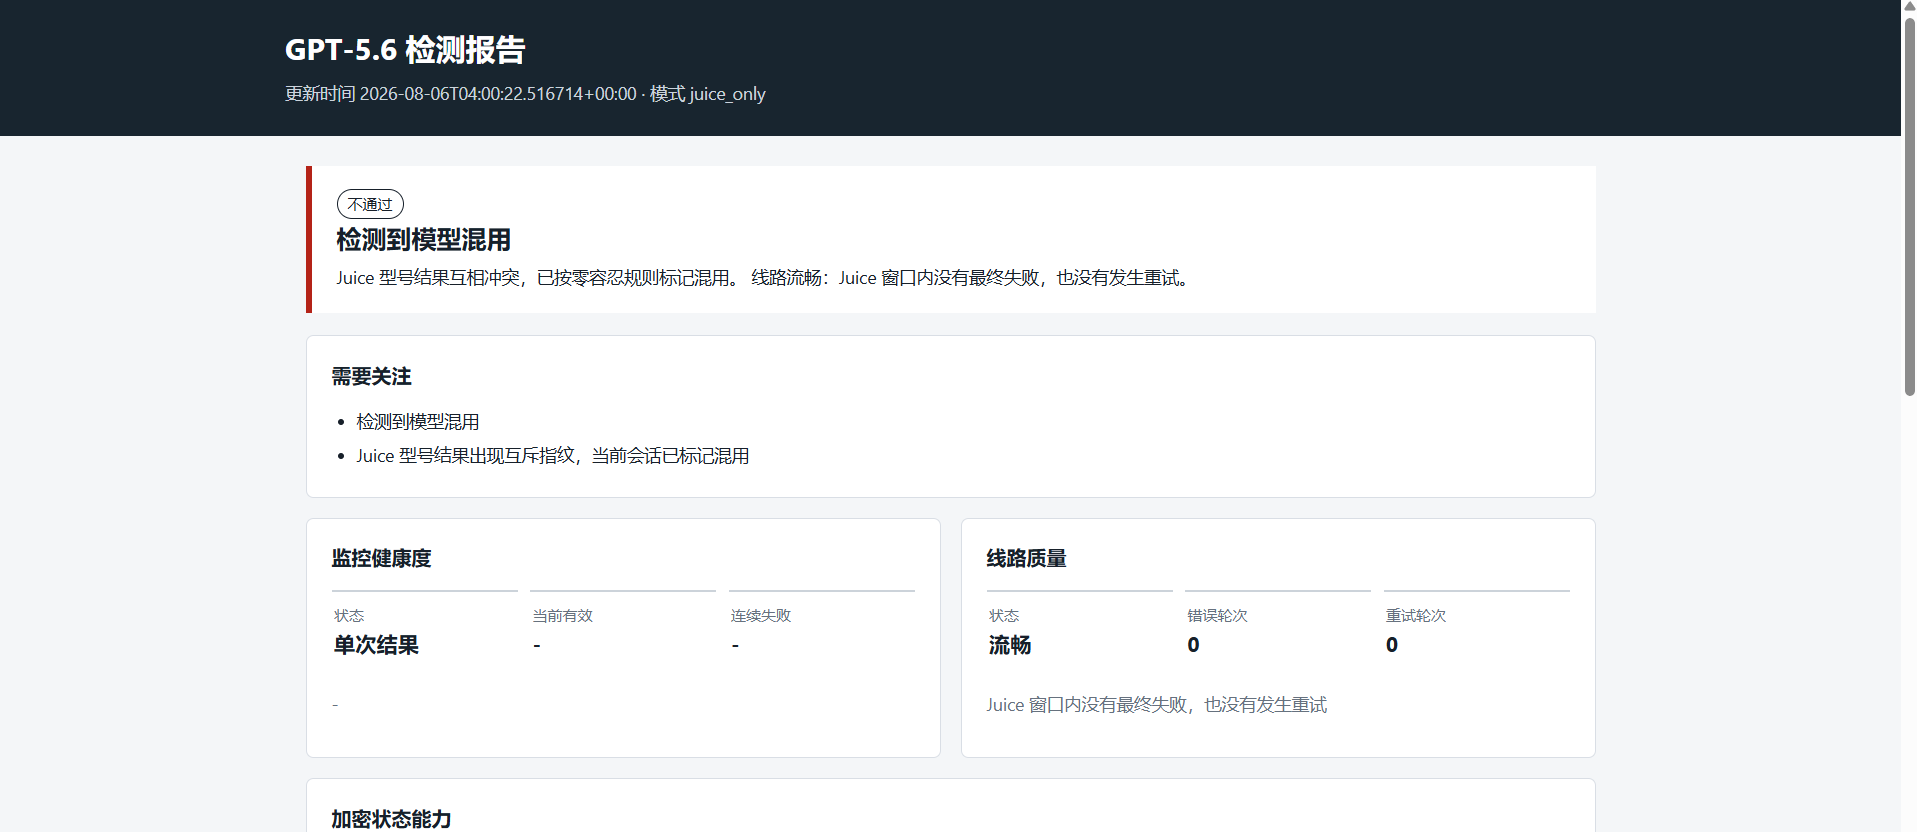This screenshot has width=1917, height=832.
Task: Select the banner description starting with Juice 型号结果互相冲突
Action: click(x=765, y=278)
